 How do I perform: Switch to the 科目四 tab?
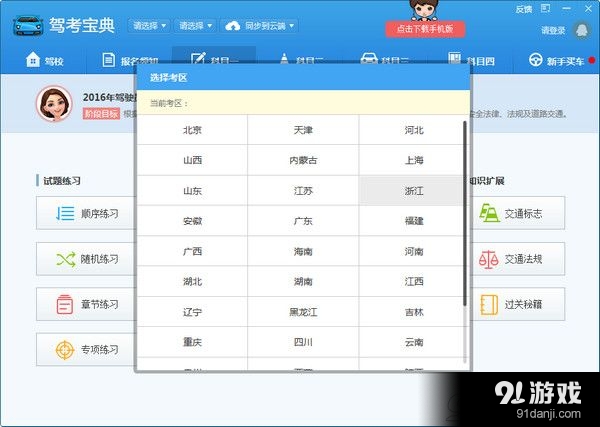pyautogui.click(x=471, y=60)
